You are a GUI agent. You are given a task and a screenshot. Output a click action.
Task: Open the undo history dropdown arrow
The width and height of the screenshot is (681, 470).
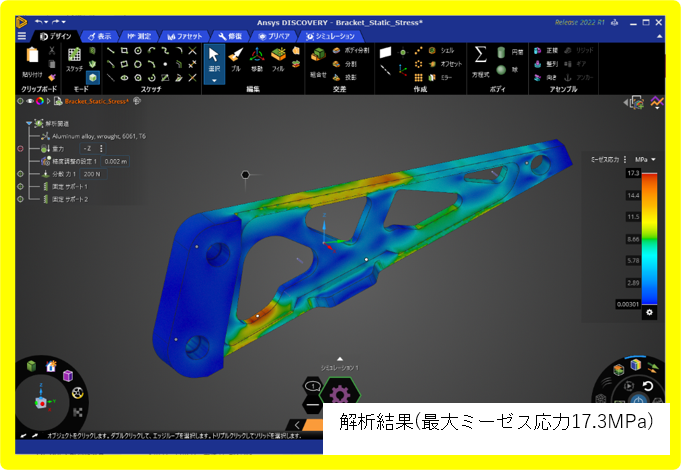click(46, 22)
